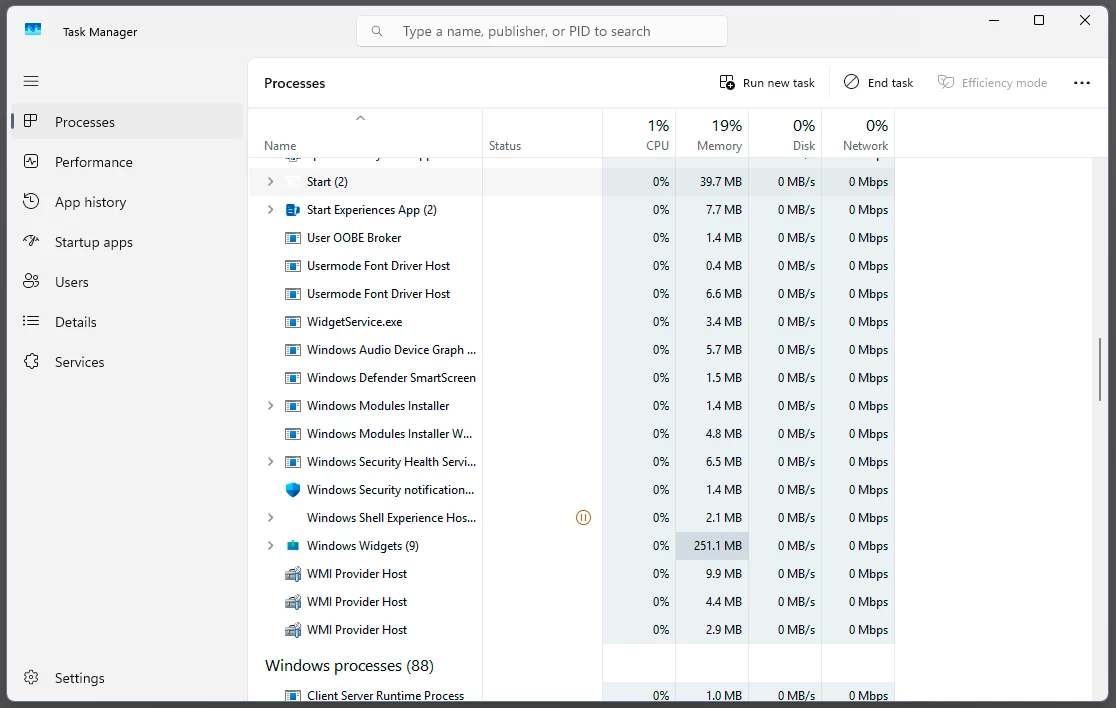Switch to the Details tab
This screenshot has height=708, width=1116.
127,321
